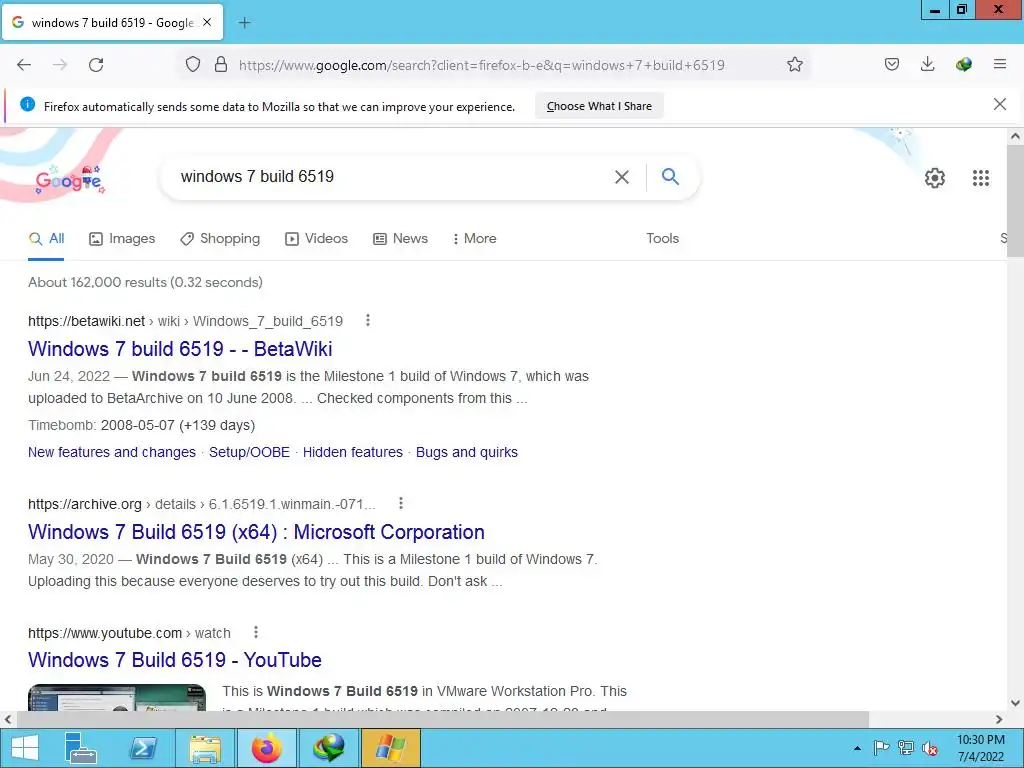Click the horizontal scrollbar right arrow
The image size is (1024, 768).
point(999,719)
